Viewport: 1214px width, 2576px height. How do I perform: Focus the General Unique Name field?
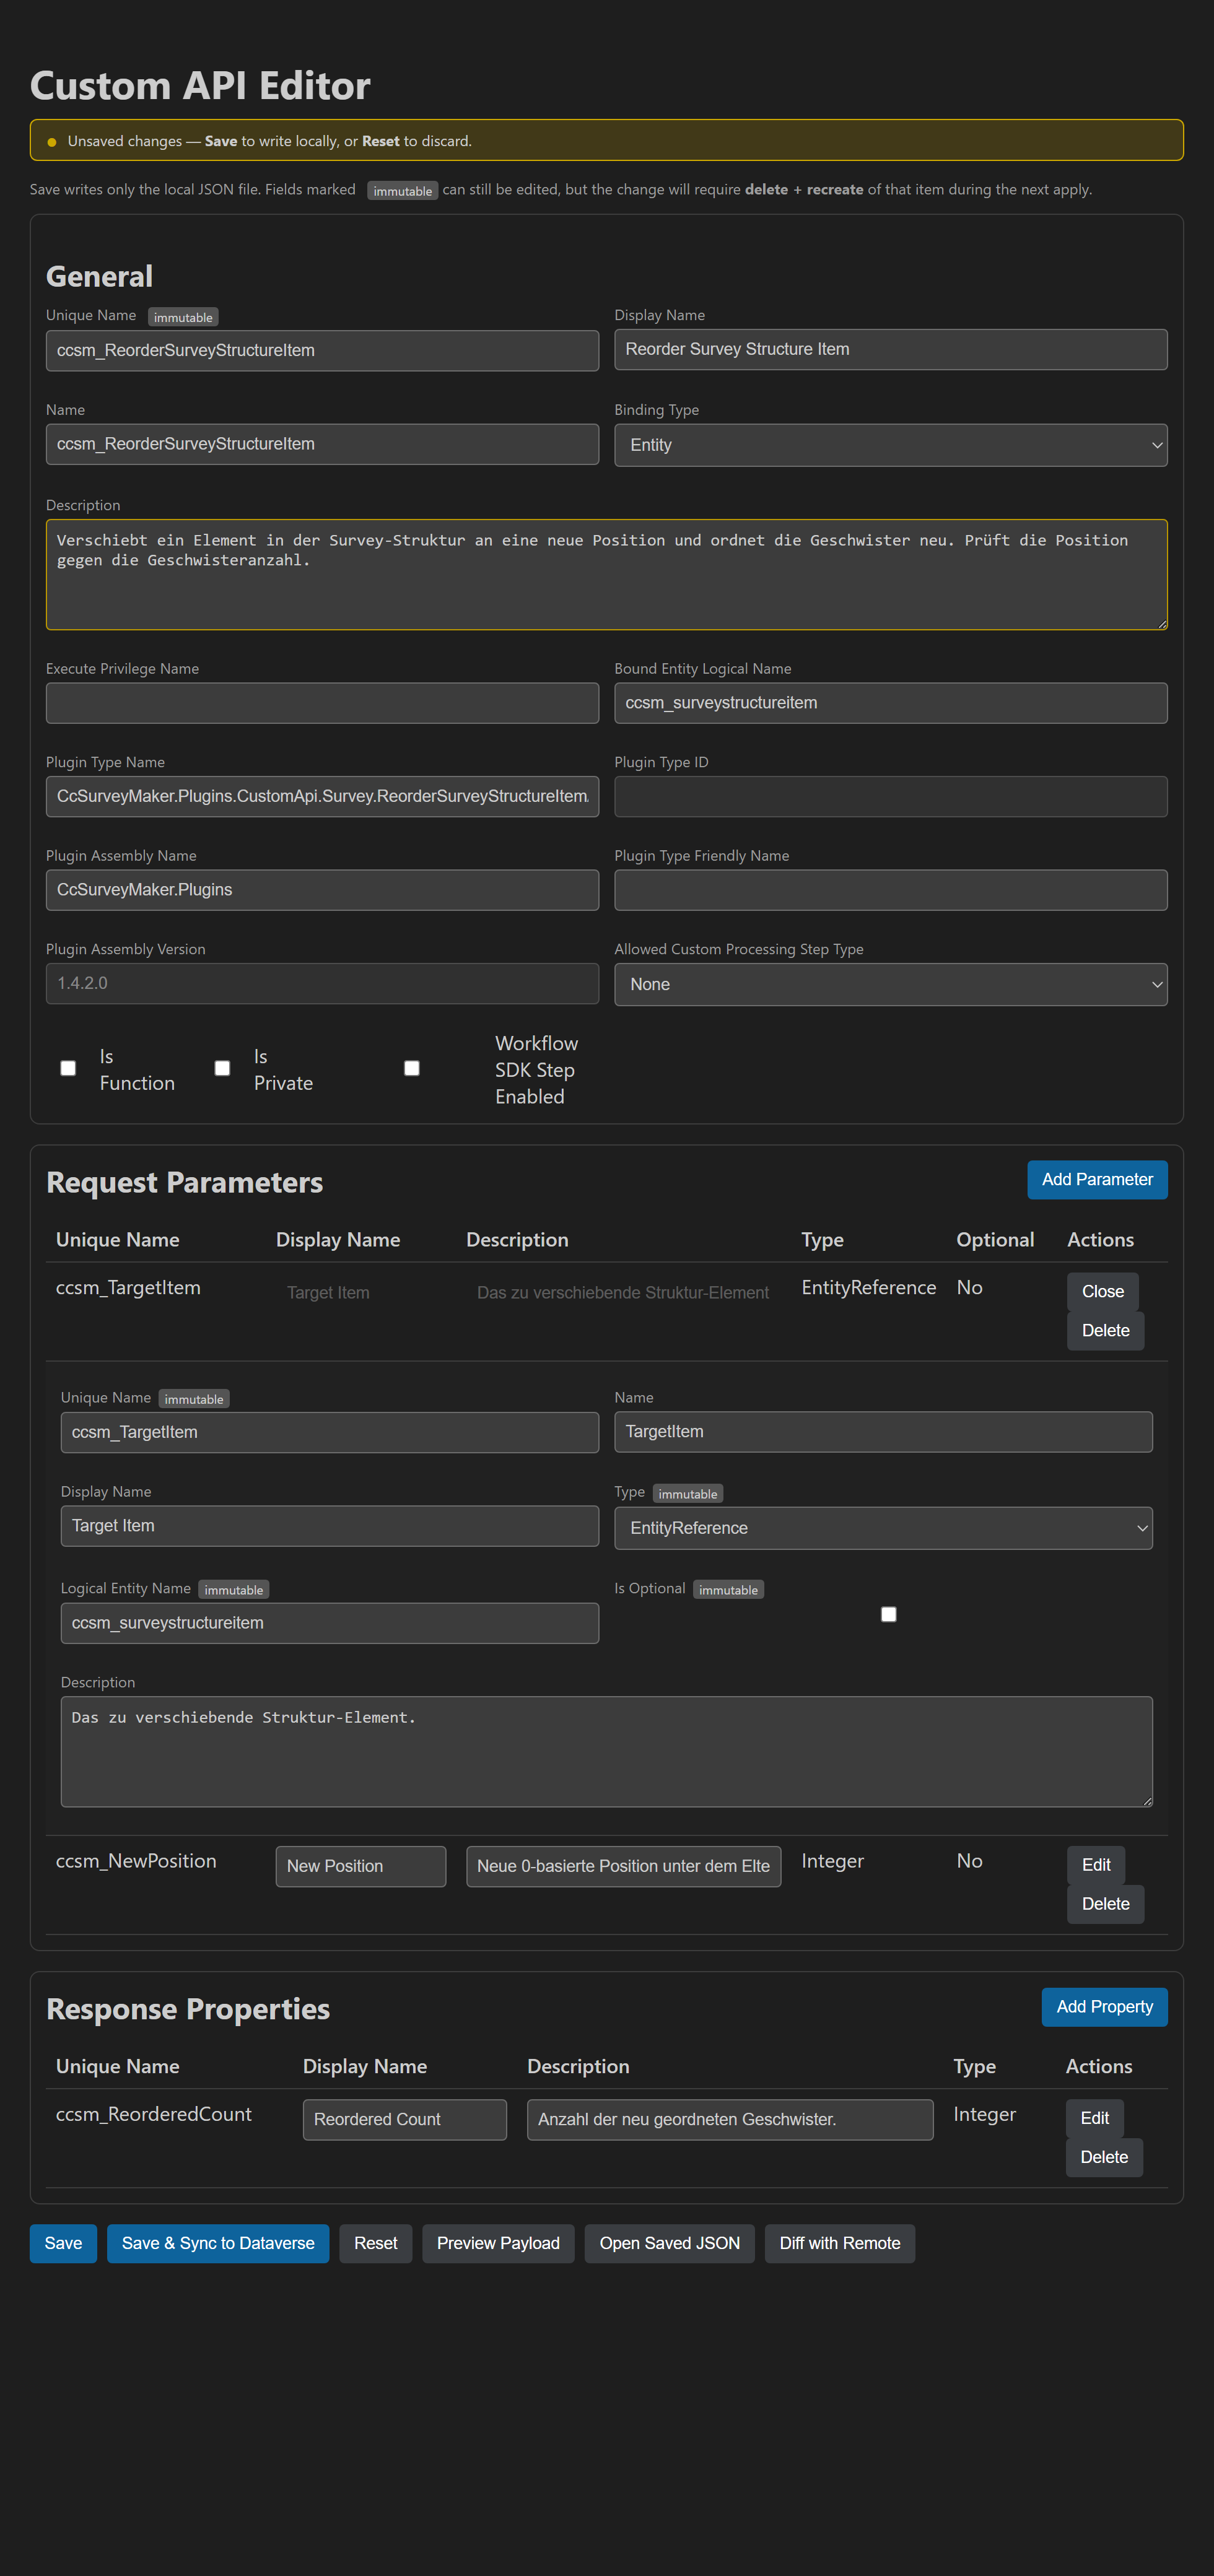coord(322,350)
